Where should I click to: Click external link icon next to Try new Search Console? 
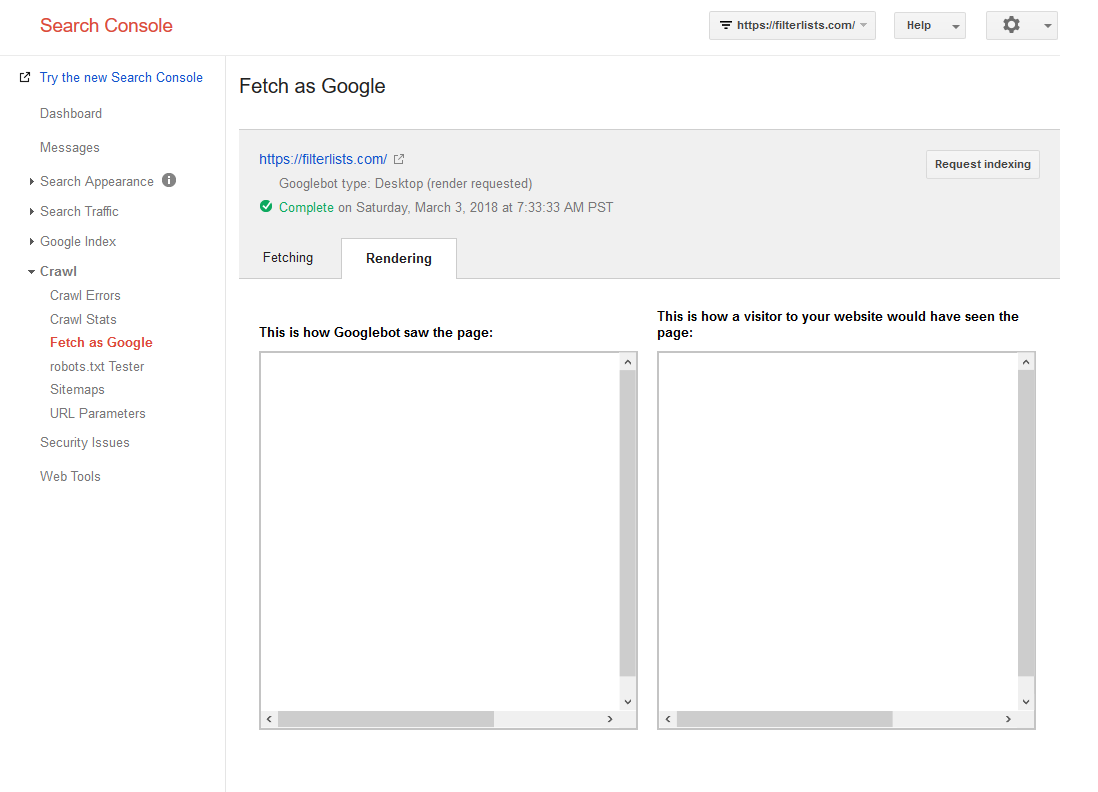pyautogui.click(x=25, y=77)
